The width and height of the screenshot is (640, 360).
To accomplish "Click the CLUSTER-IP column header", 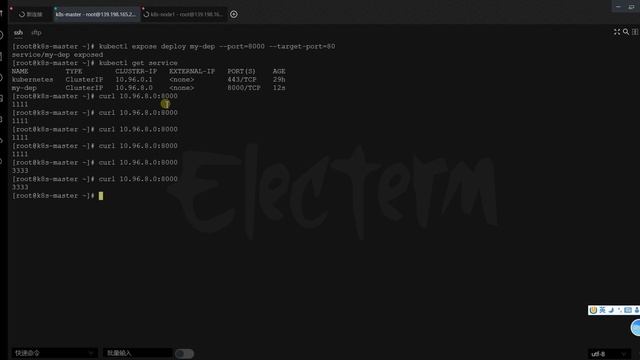I will click(136, 71).
